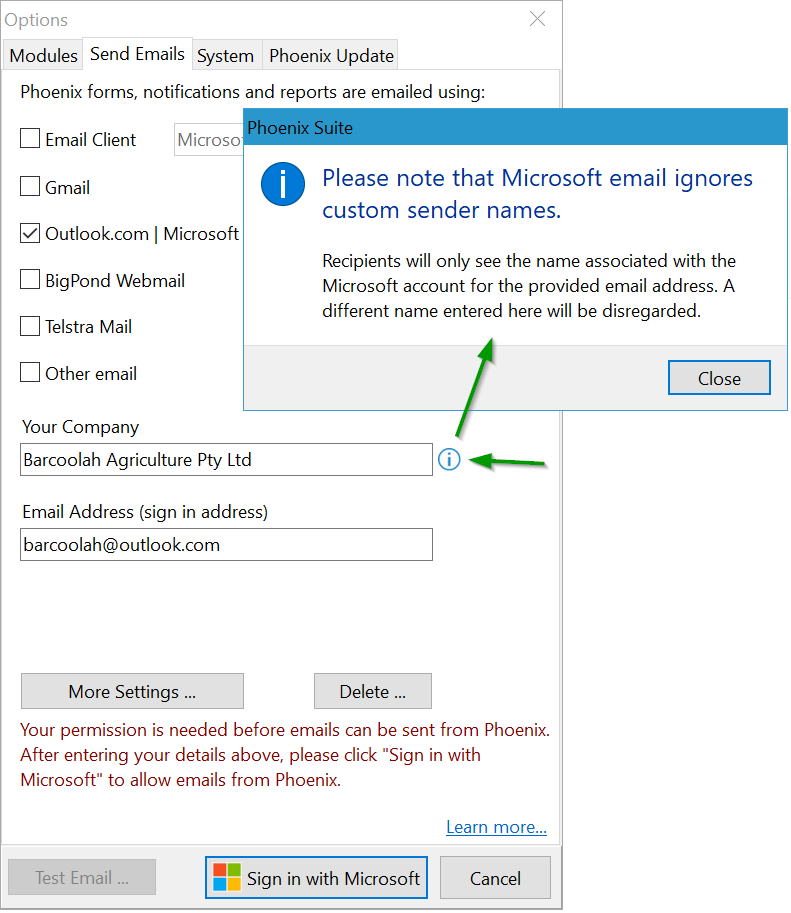Tick the Email Client checkbox
This screenshot has width=791, height=913.
tap(30, 139)
